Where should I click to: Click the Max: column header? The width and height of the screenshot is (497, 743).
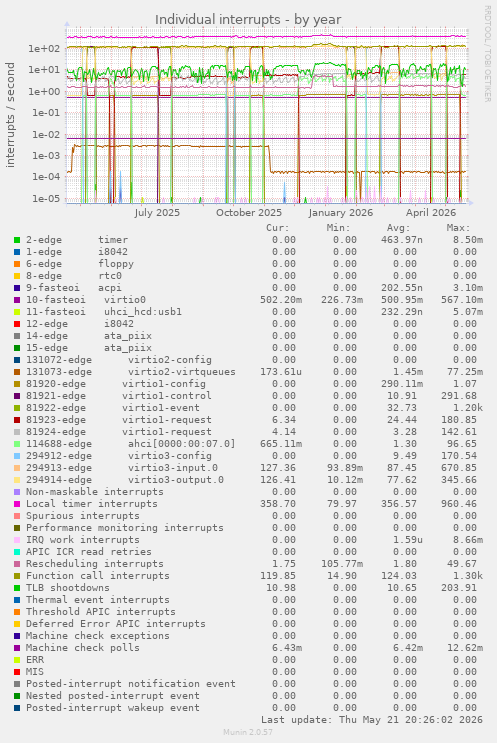(458, 228)
